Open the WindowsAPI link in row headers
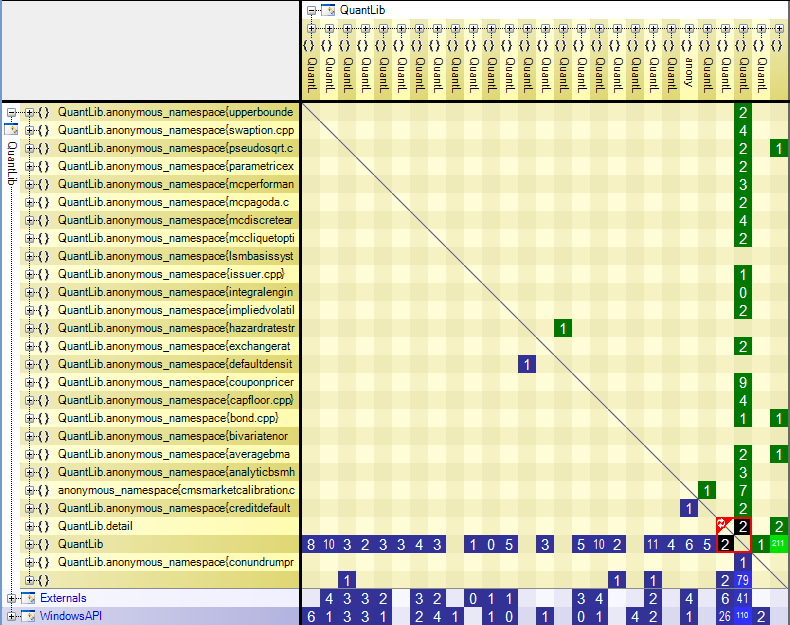This screenshot has width=790, height=625. tap(71, 616)
